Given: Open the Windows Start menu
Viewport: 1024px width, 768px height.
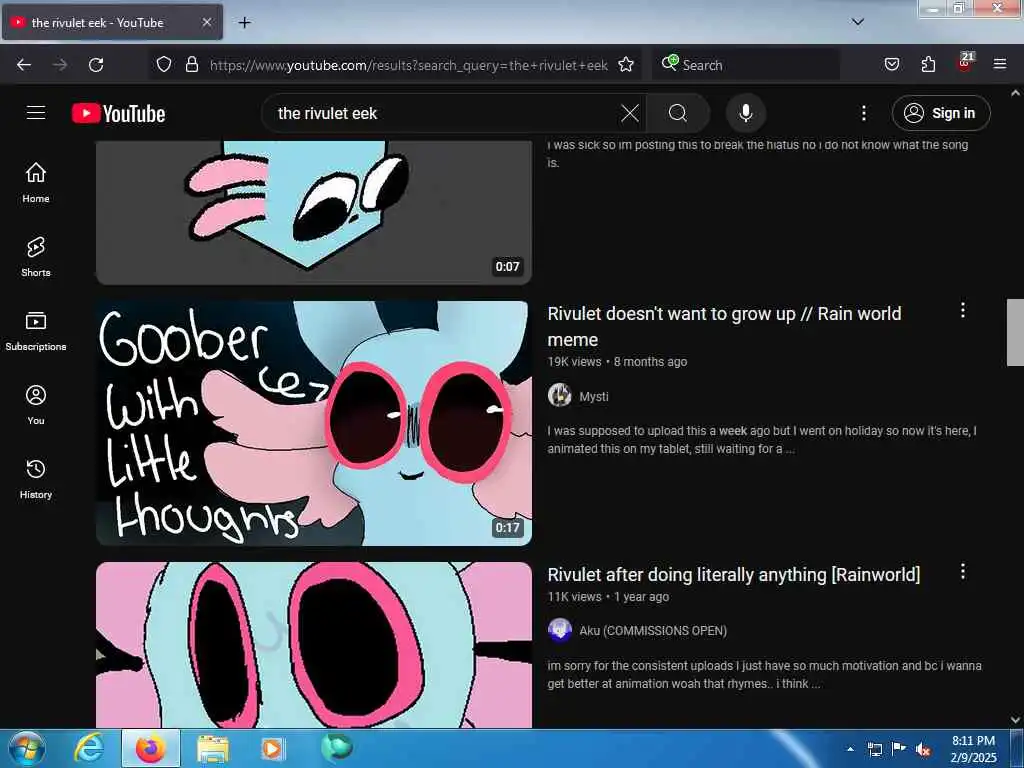Looking at the screenshot, I should click(x=27, y=748).
